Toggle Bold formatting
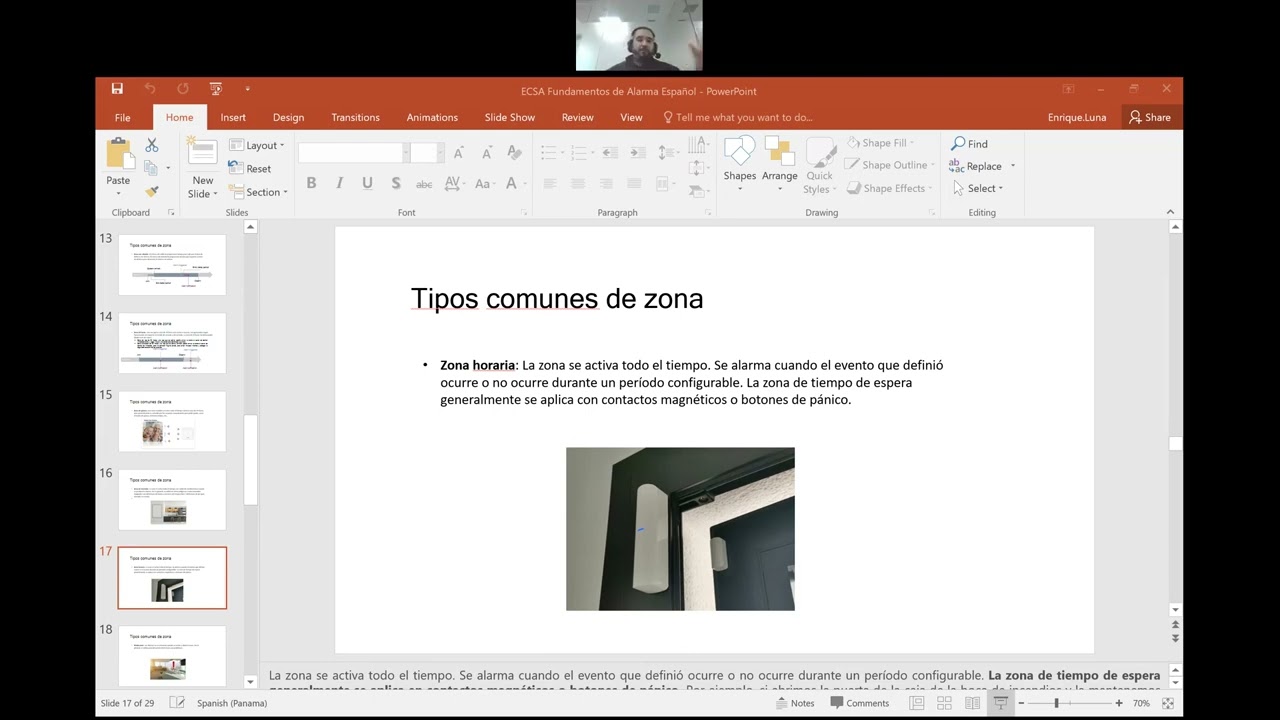The height and width of the screenshot is (720, 1280). coord(311,183)
